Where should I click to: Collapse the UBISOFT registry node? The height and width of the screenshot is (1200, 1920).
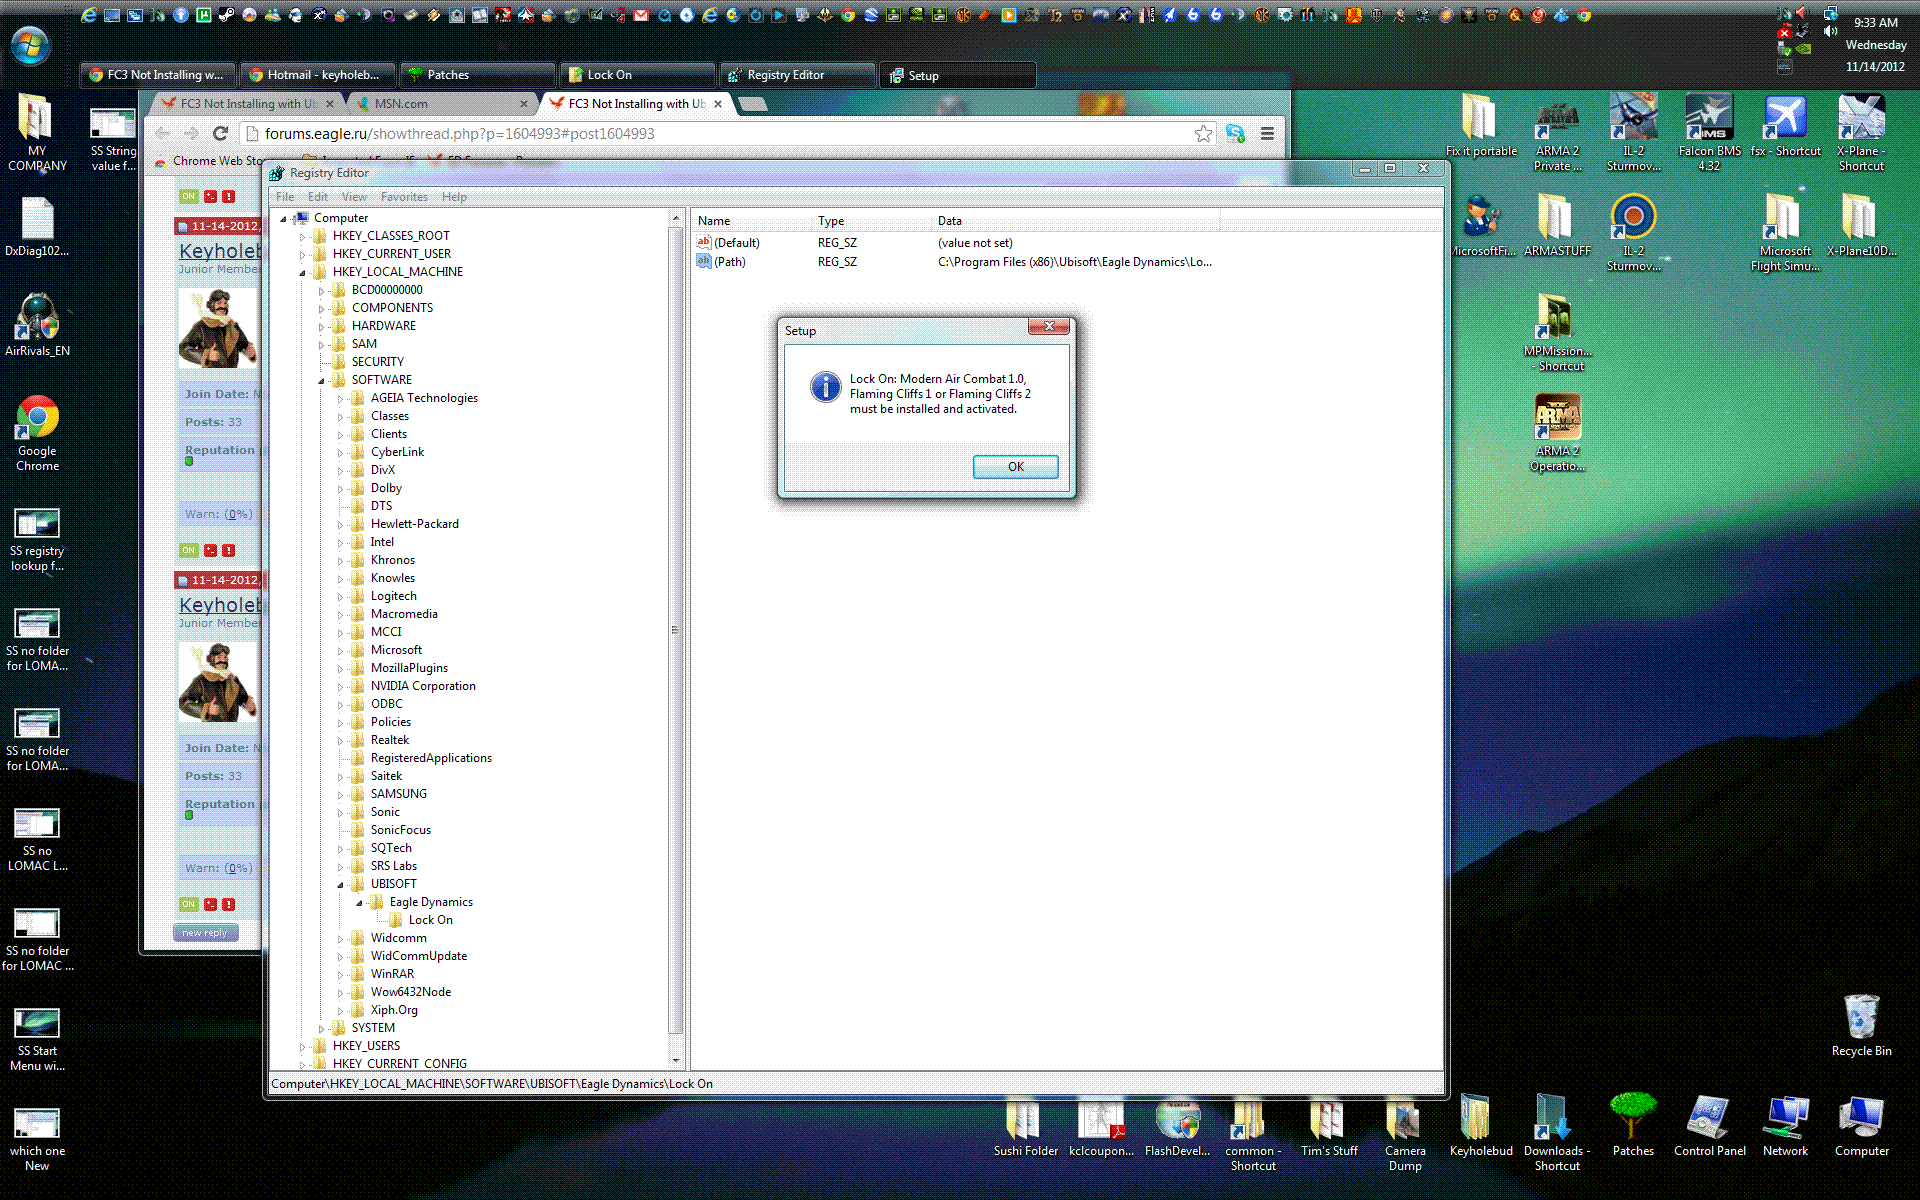[341, 885]
